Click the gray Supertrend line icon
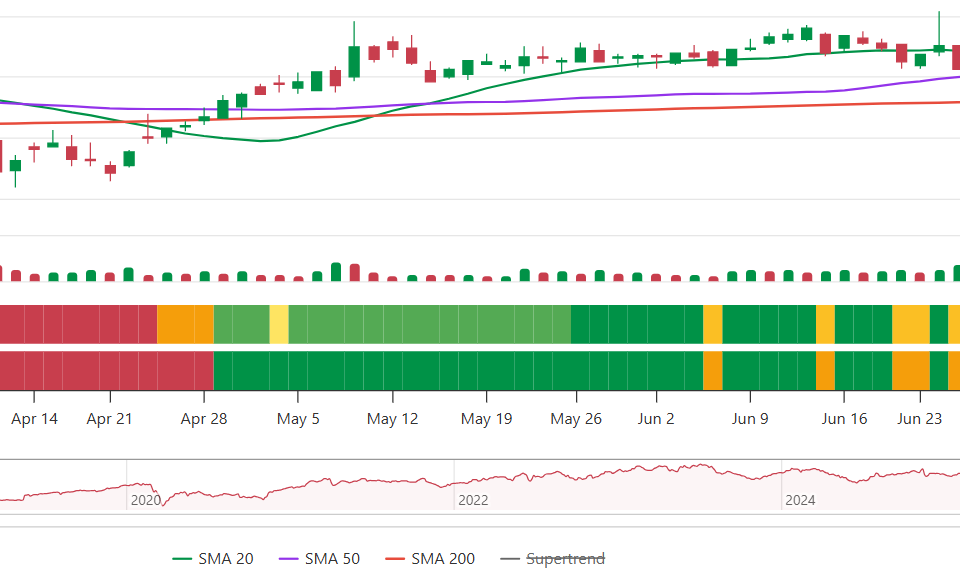The height and width of the screenshot is (580, 960). point(510,559)
